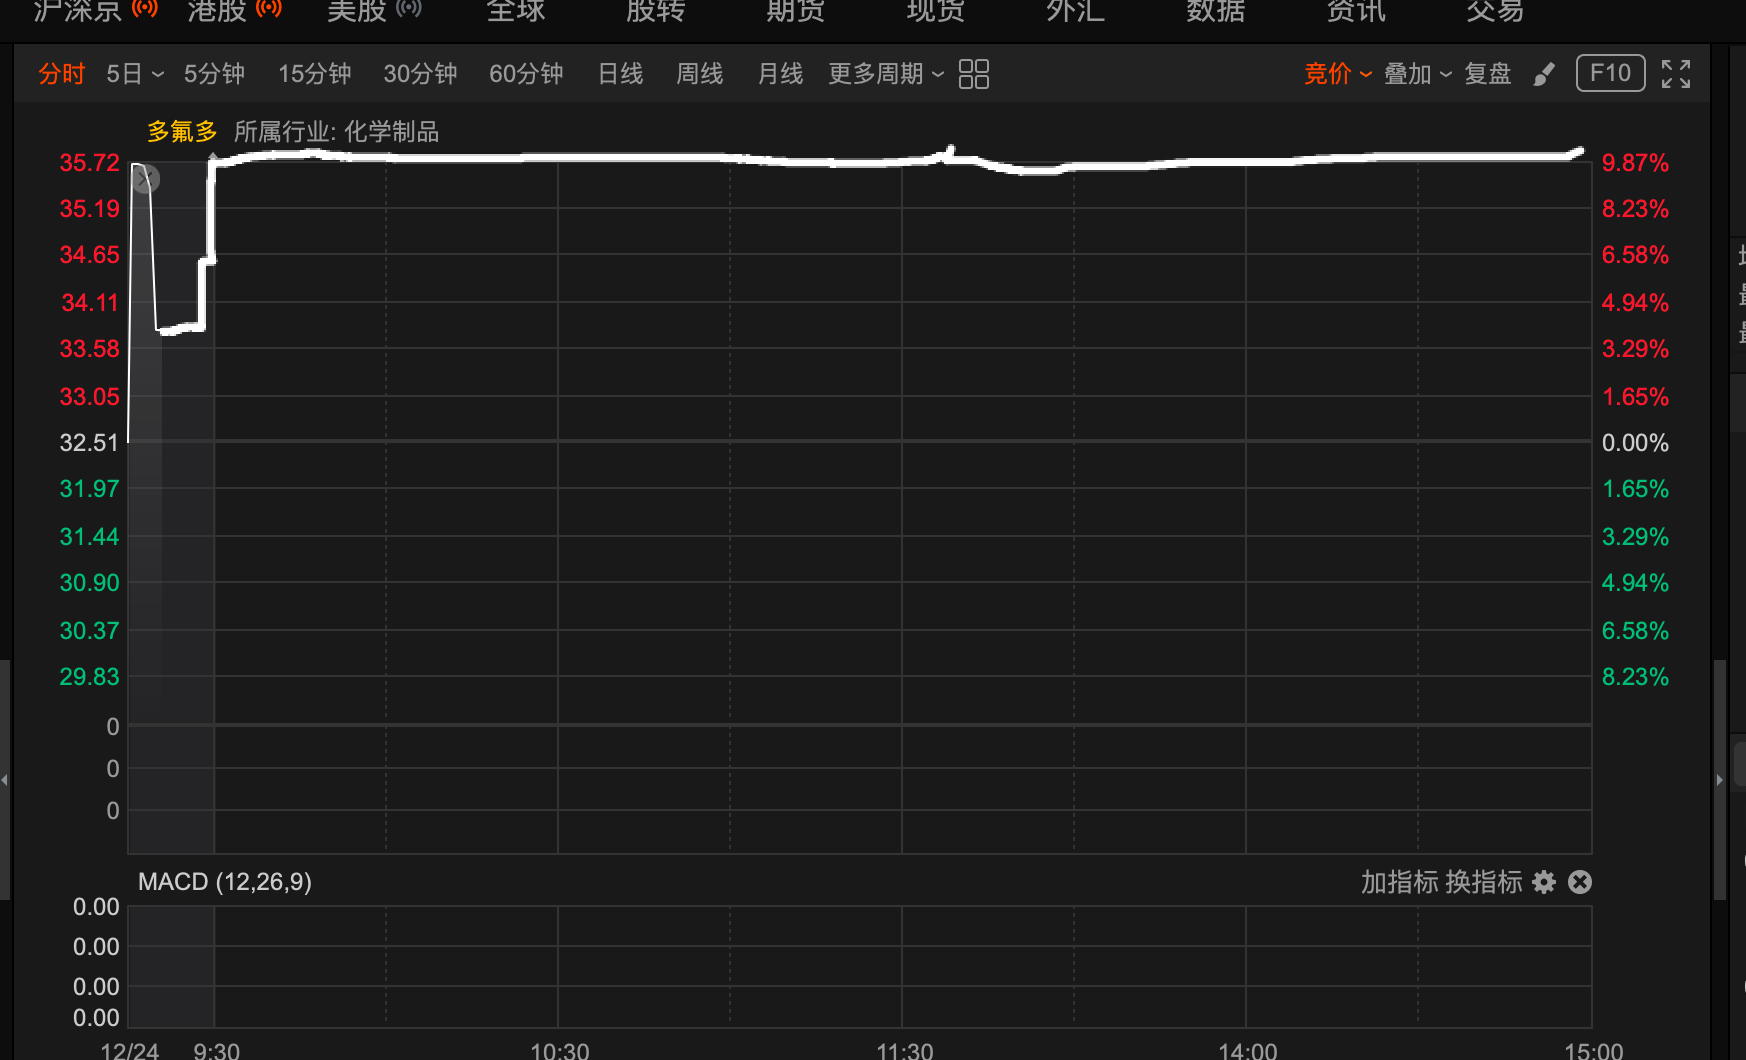The height and width of the screenshot is (1060, 1746).
Task: Select the 60分钟 period tab
Action: (526, 74)
